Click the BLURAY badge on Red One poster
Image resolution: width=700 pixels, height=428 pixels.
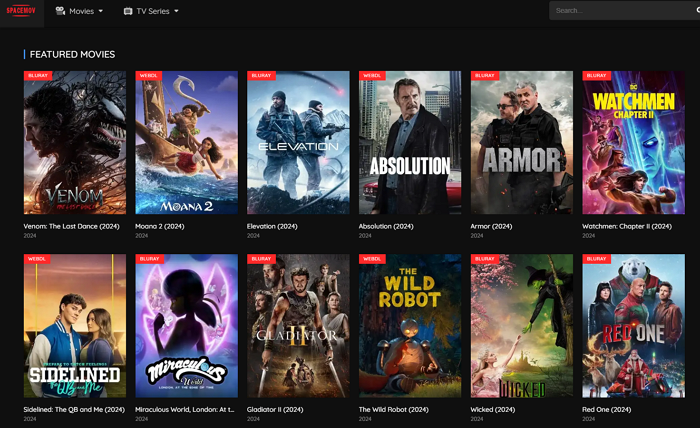(597, 259)
